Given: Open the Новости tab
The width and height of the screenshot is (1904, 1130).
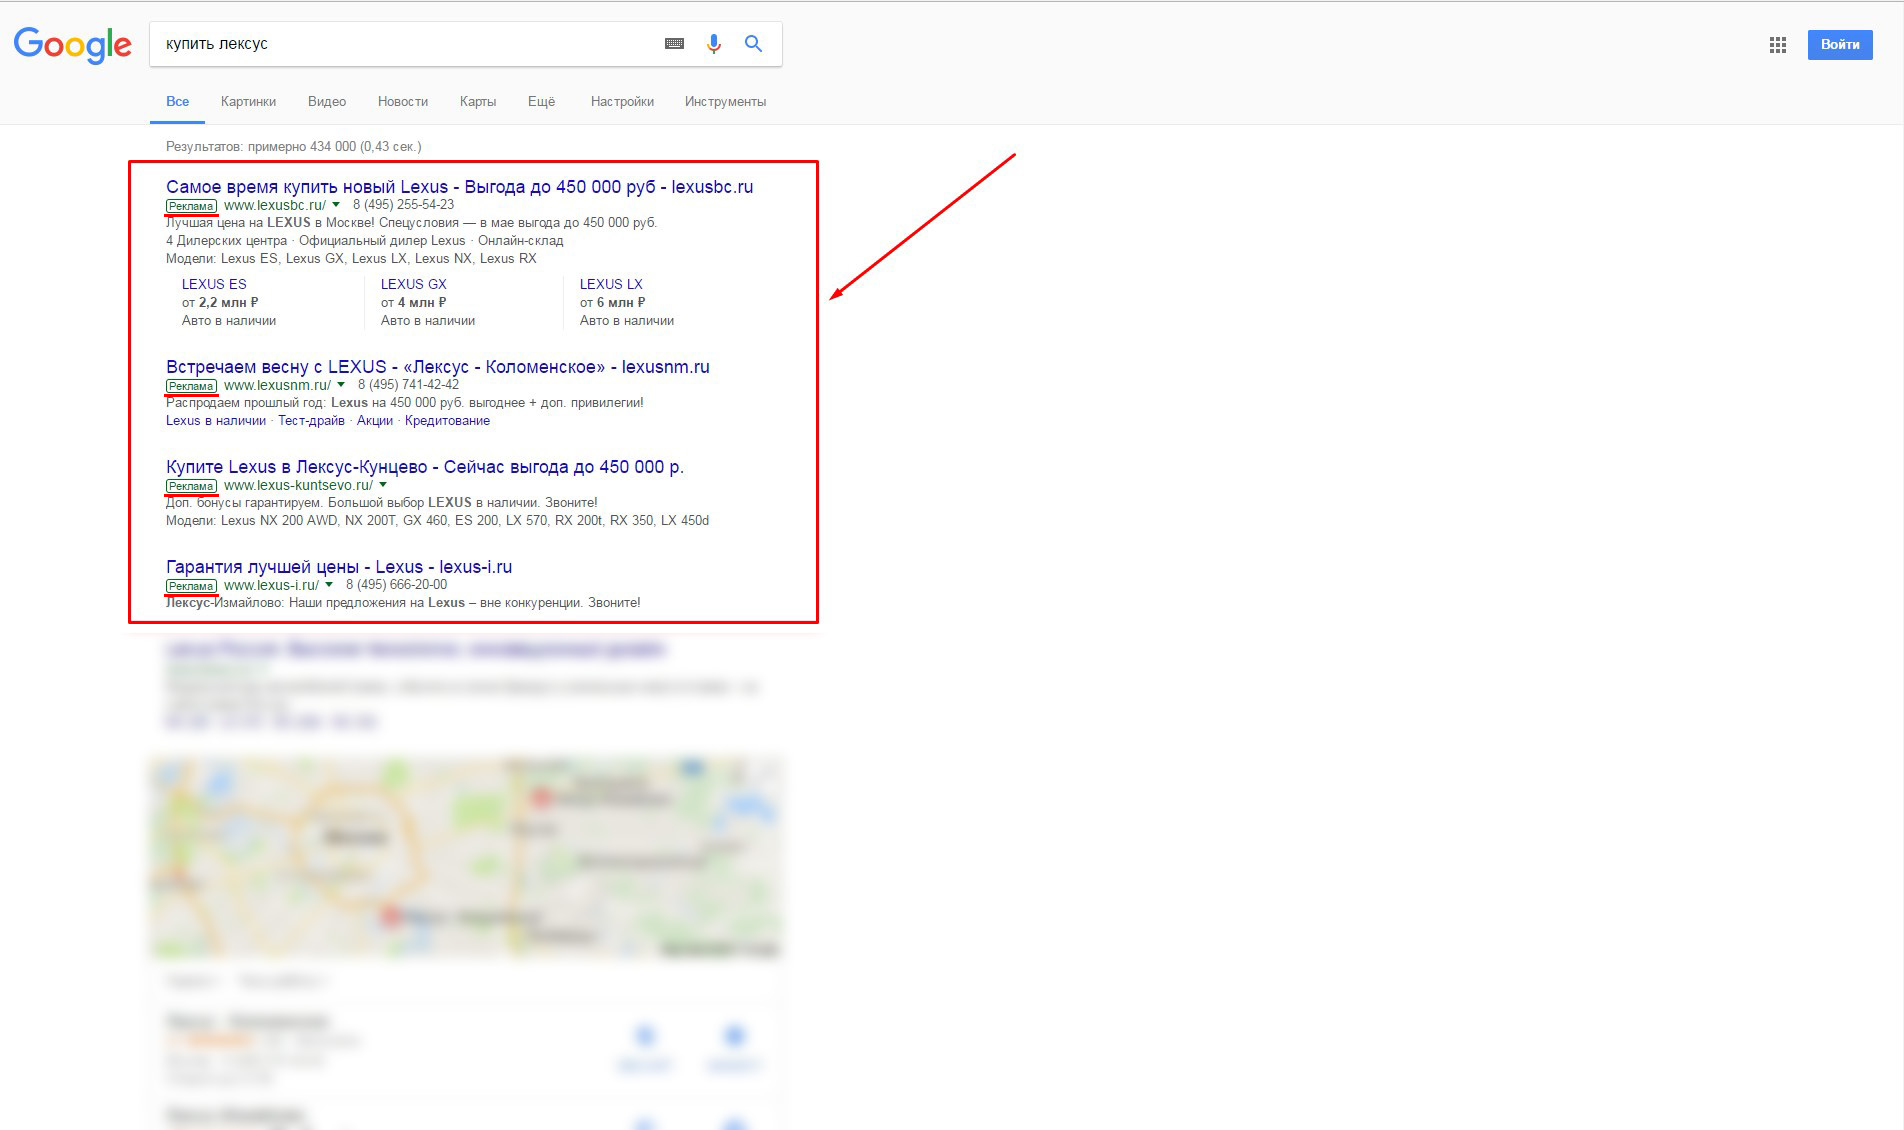Looking at the screenshot, I should (x=403, y=101).
